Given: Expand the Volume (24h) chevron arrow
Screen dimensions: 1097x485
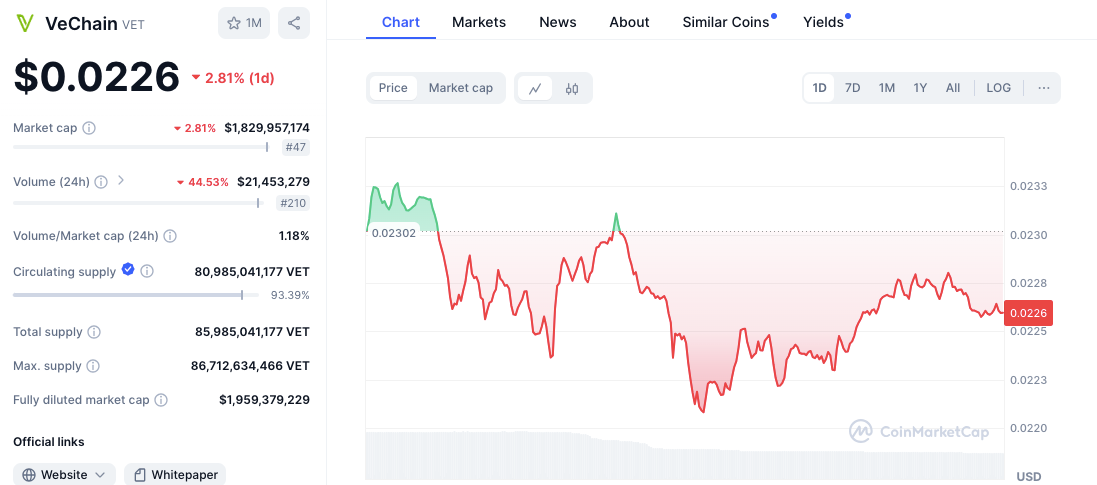Looking at the screenshot, I should pyautogui.click(x=121, y=181).
